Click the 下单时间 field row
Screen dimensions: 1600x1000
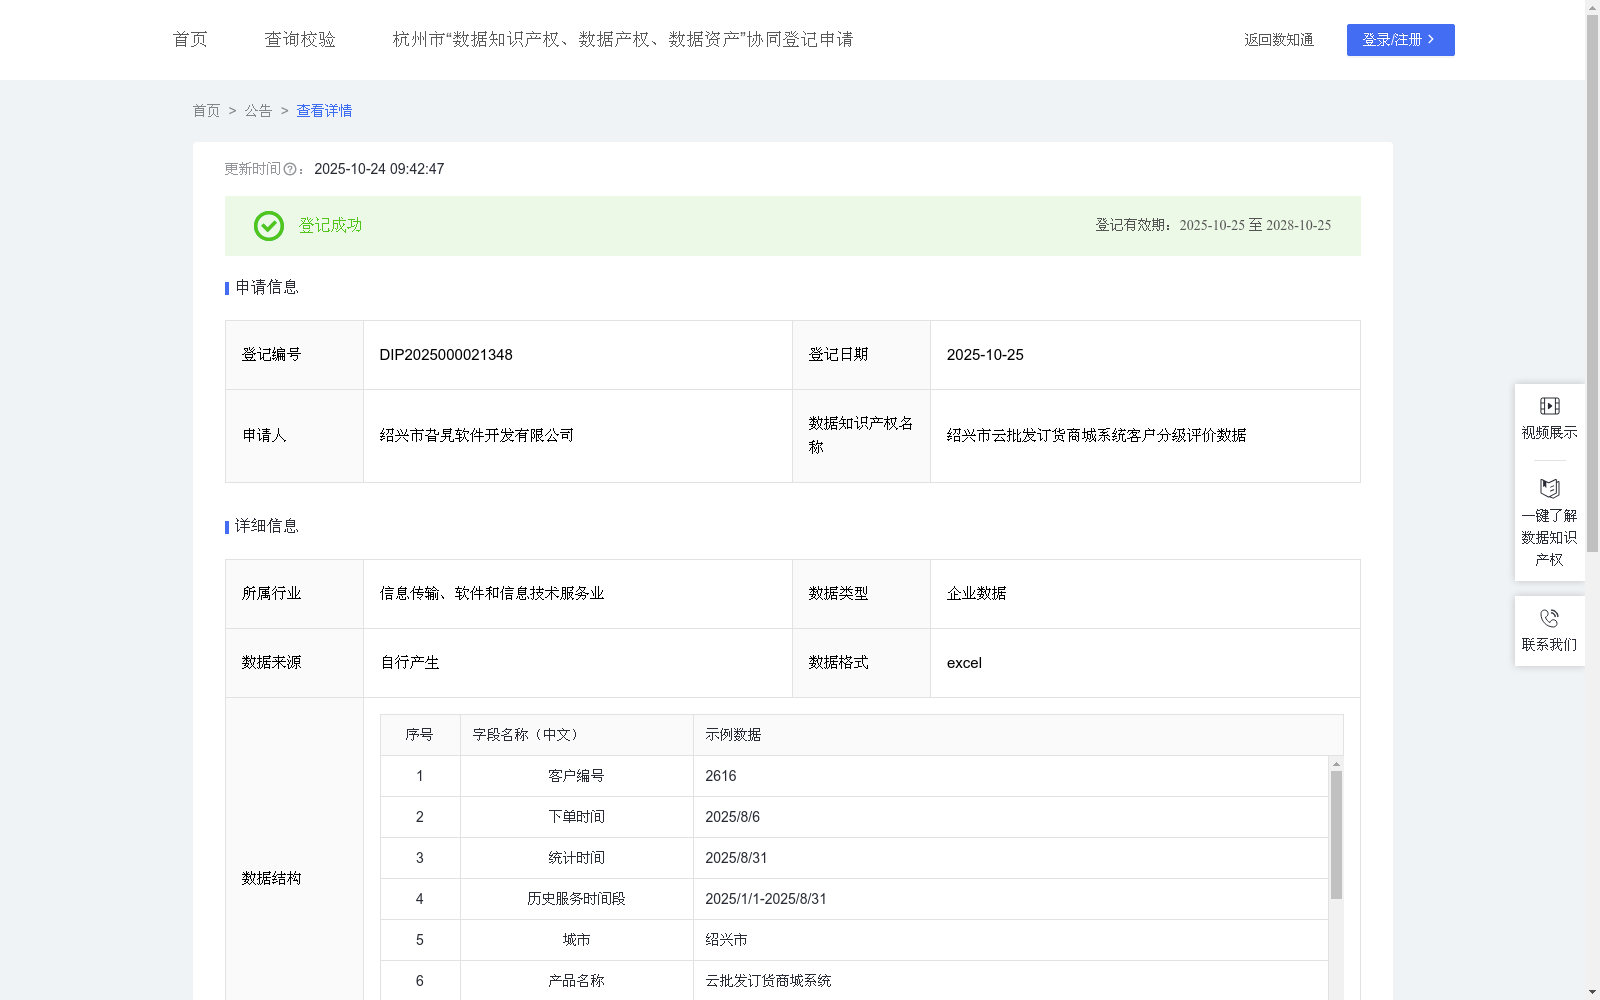(x=854, y=817)
